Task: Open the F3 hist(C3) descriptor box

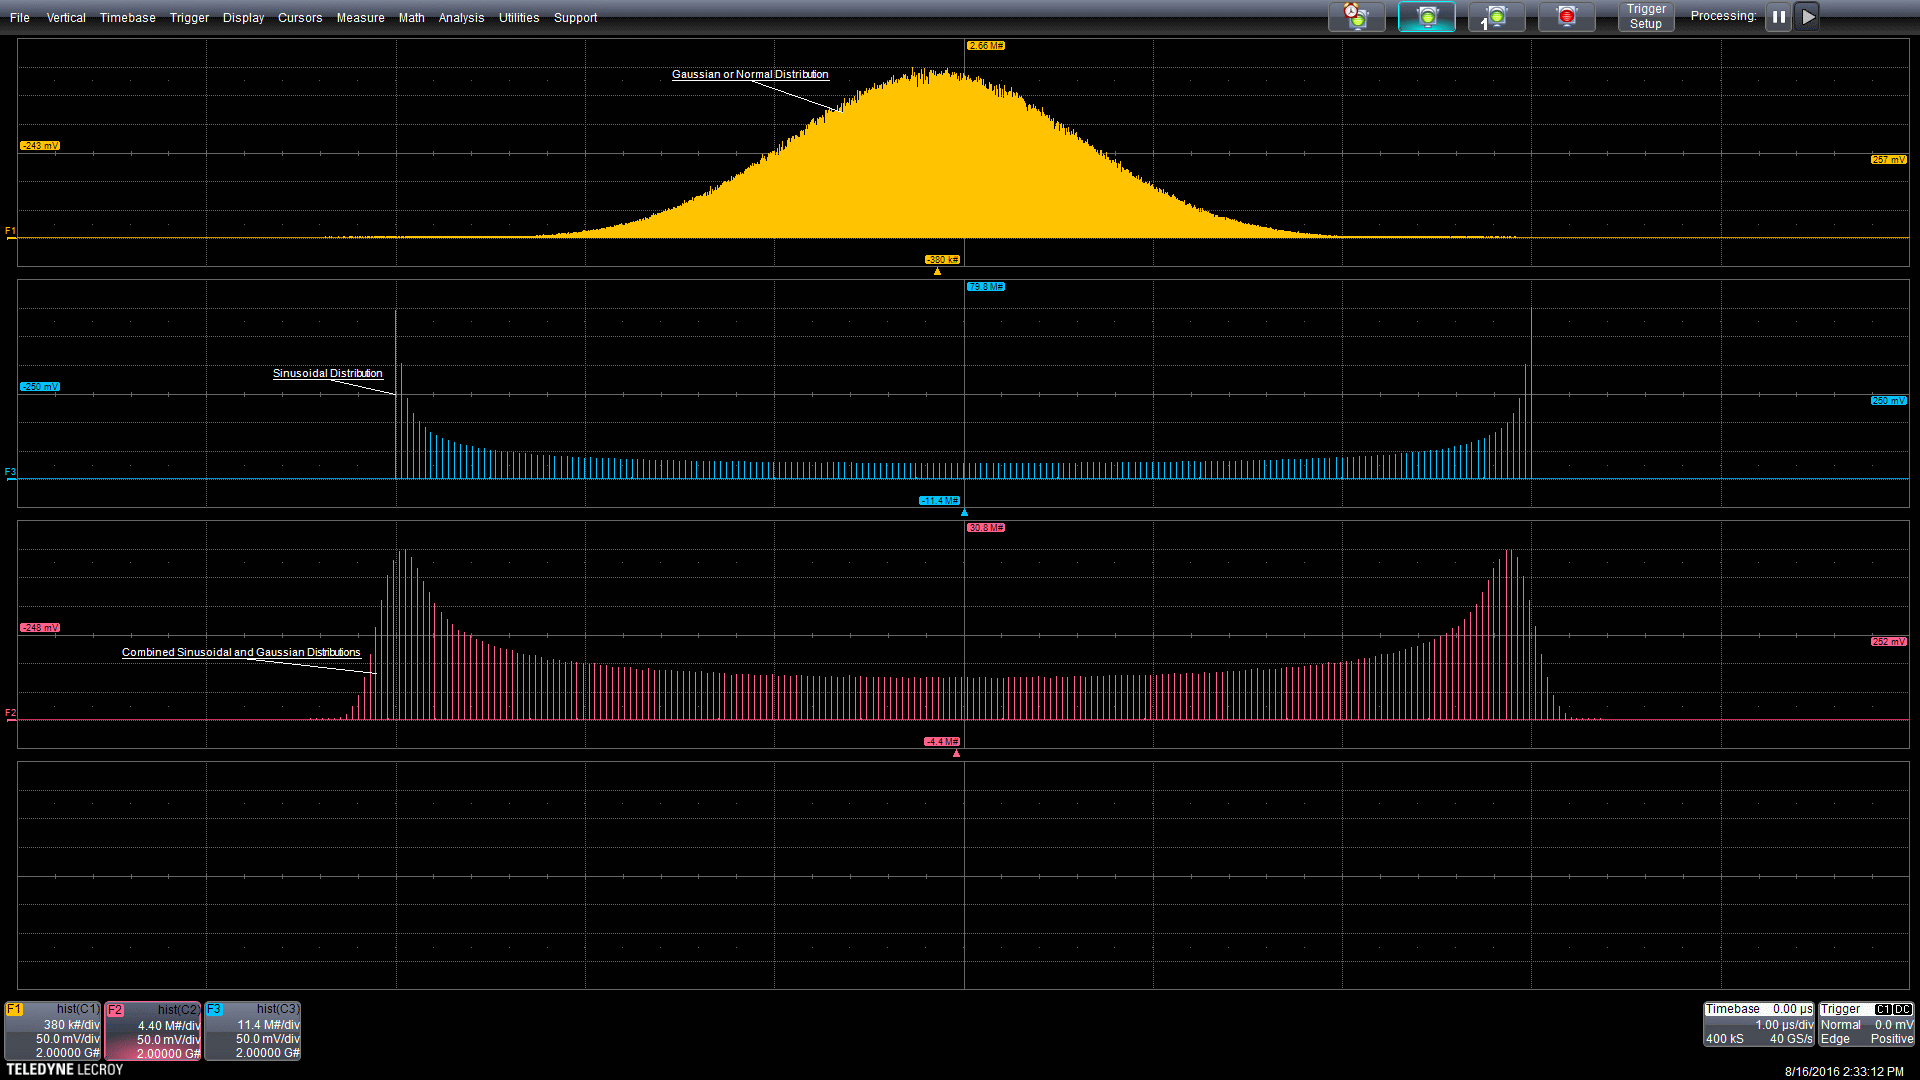Action: 253,1031
